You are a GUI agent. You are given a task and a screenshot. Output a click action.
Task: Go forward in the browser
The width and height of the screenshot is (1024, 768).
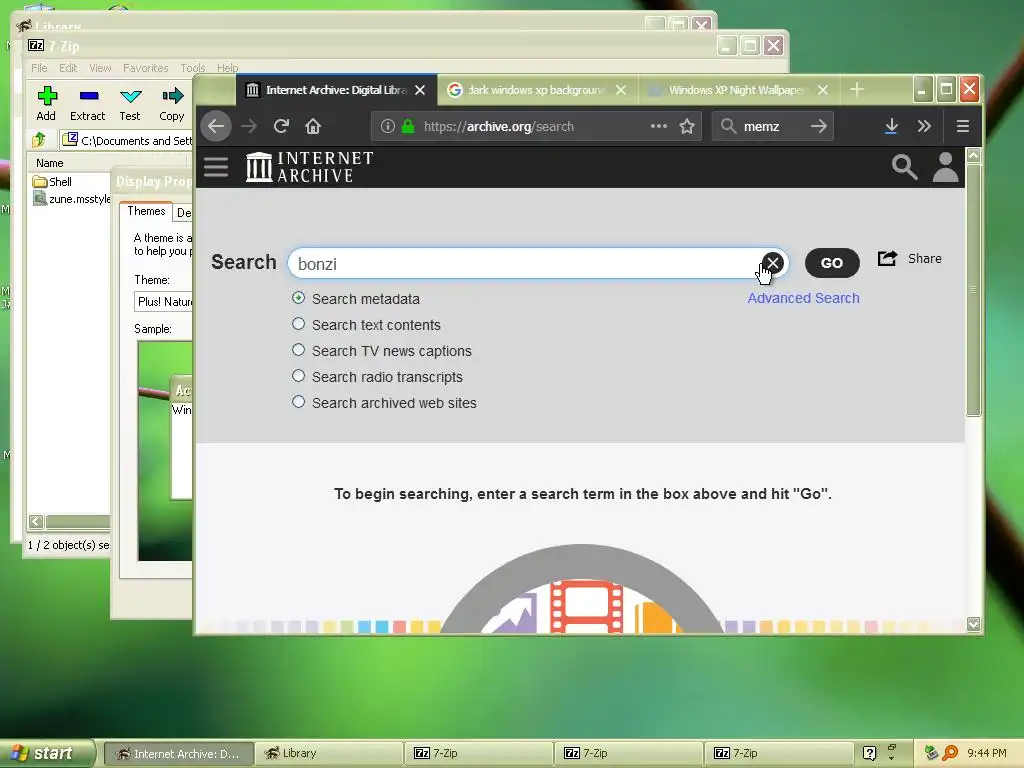coord(249,126)
